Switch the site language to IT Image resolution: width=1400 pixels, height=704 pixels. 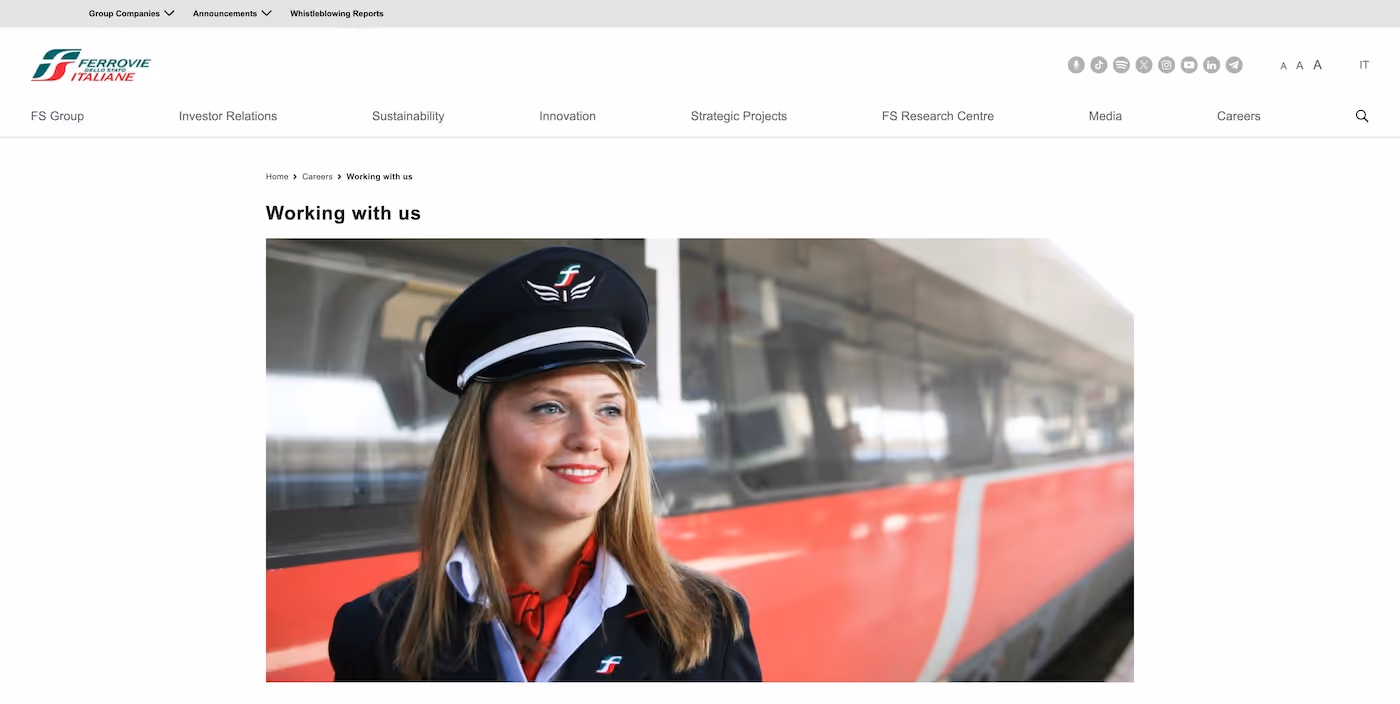pos(1364,64)
